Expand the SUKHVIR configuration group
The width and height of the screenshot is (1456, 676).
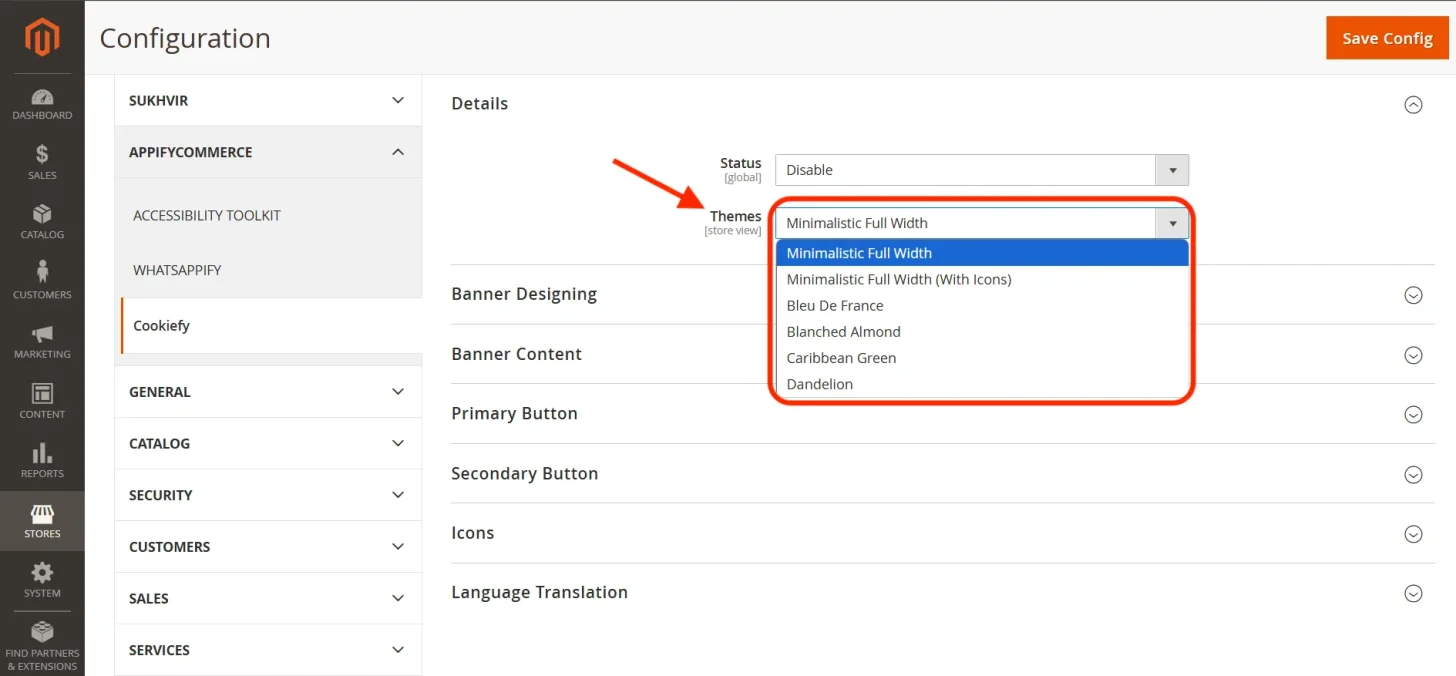coord(268,101)
